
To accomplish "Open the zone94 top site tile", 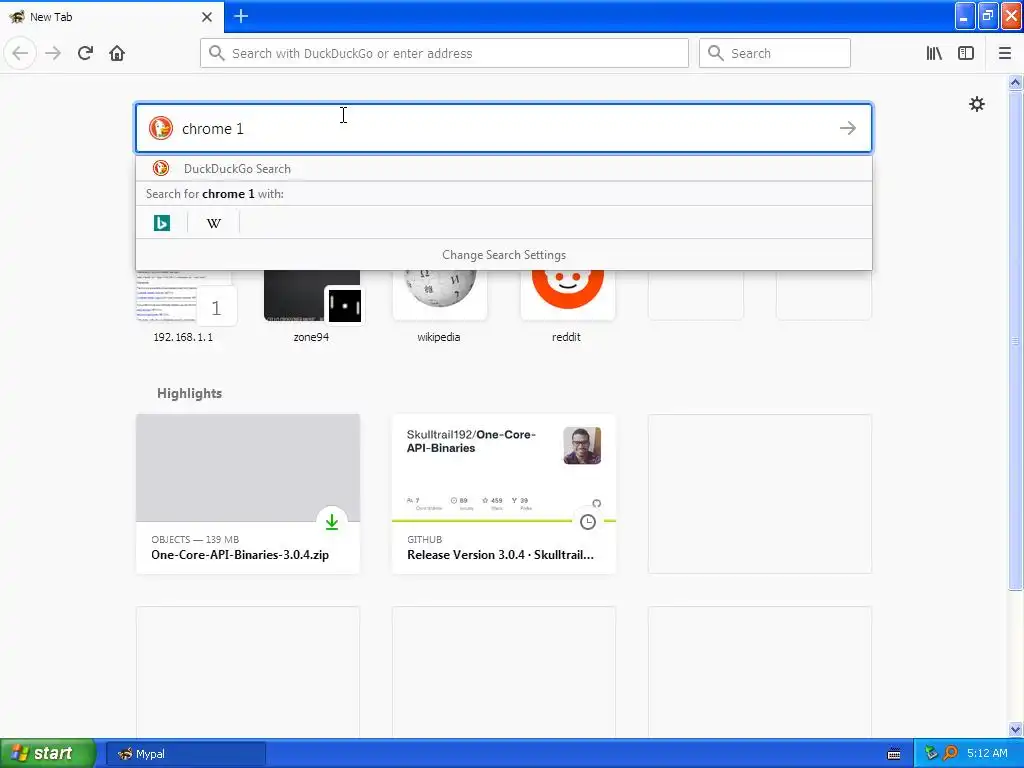I will tap(312, 306).
